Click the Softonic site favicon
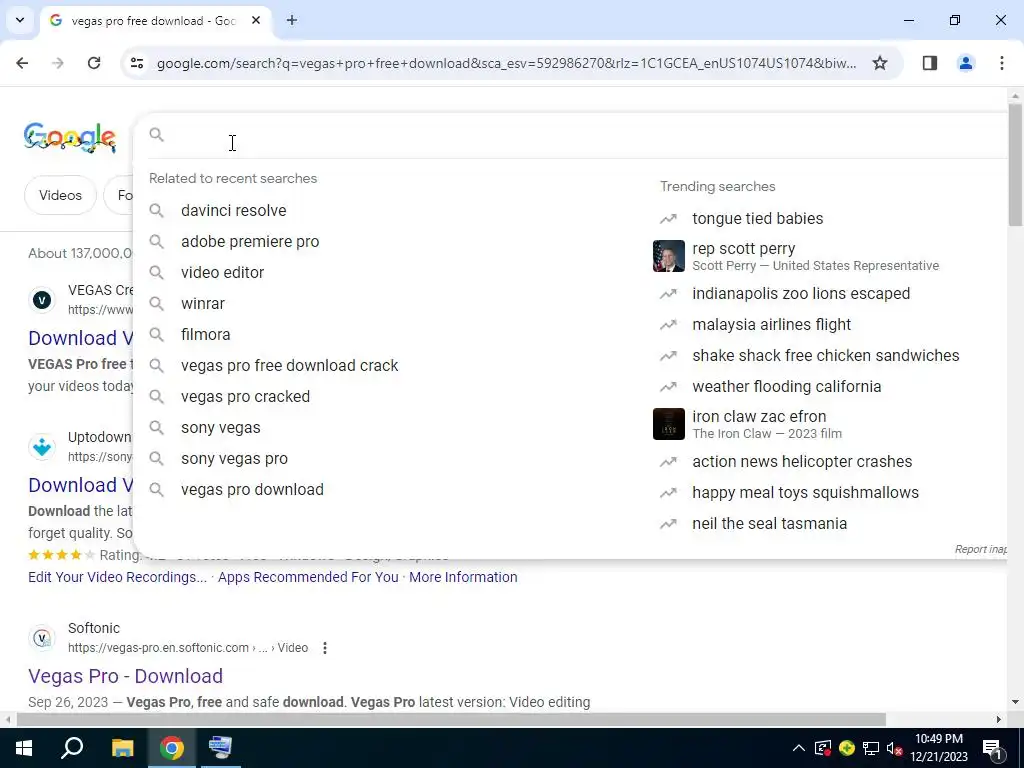The width and height of the screenshot is (1024, 768). click(x=42, y=638)
